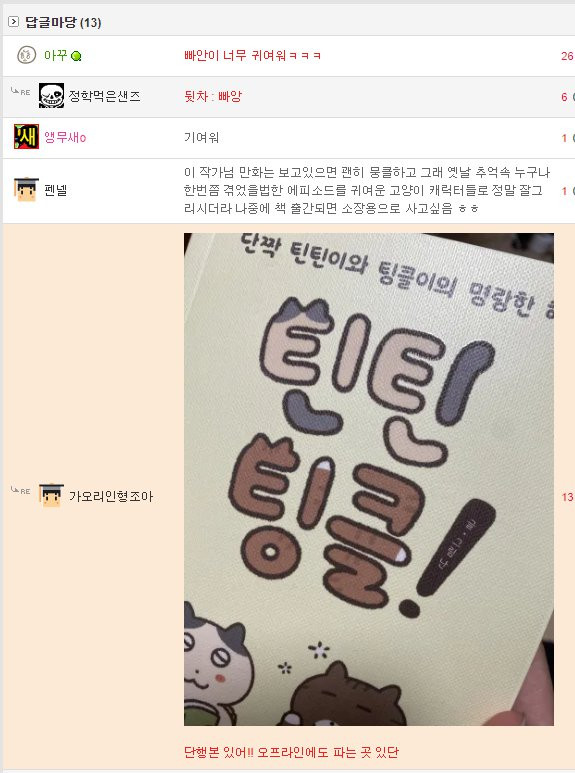Click the 답글마당 (13) heading

[x=63, y=22]
